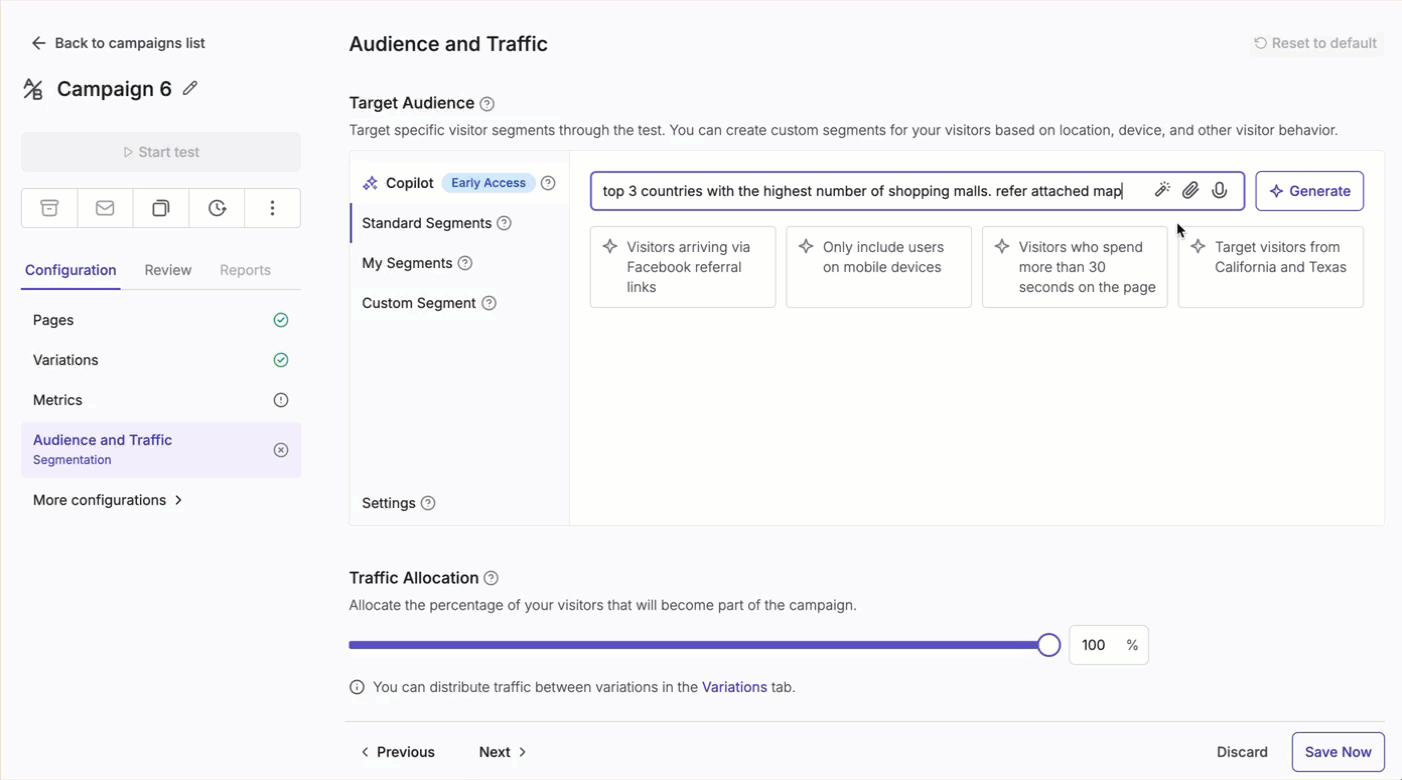Select Audience and Traffic Segmentation step
The width and height of the screenshot is (1402, 780).
coord(161,450)
